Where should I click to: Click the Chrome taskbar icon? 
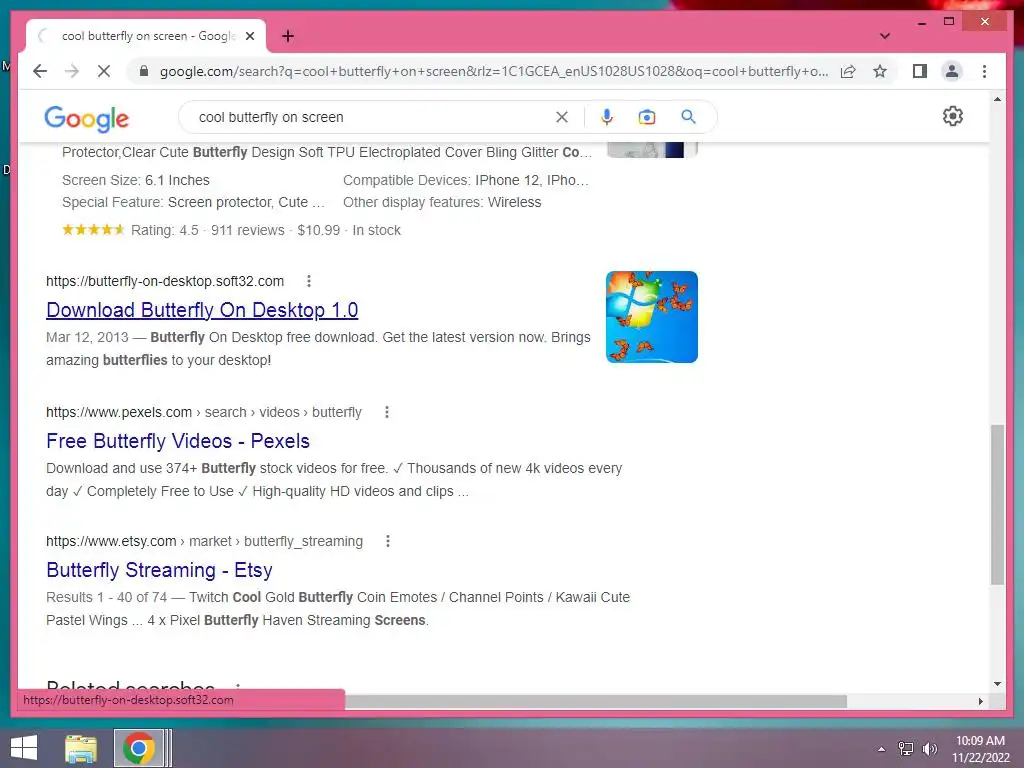tap(138, 748)
